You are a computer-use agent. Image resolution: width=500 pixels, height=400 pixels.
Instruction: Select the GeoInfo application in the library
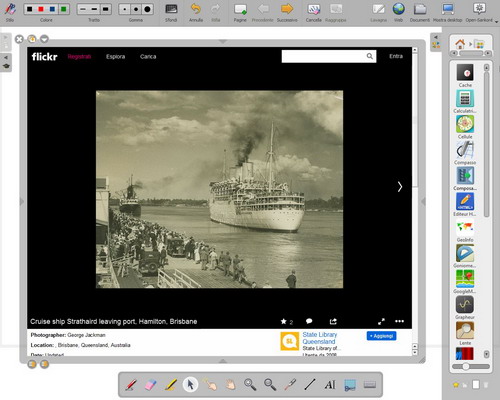(465, 228)
